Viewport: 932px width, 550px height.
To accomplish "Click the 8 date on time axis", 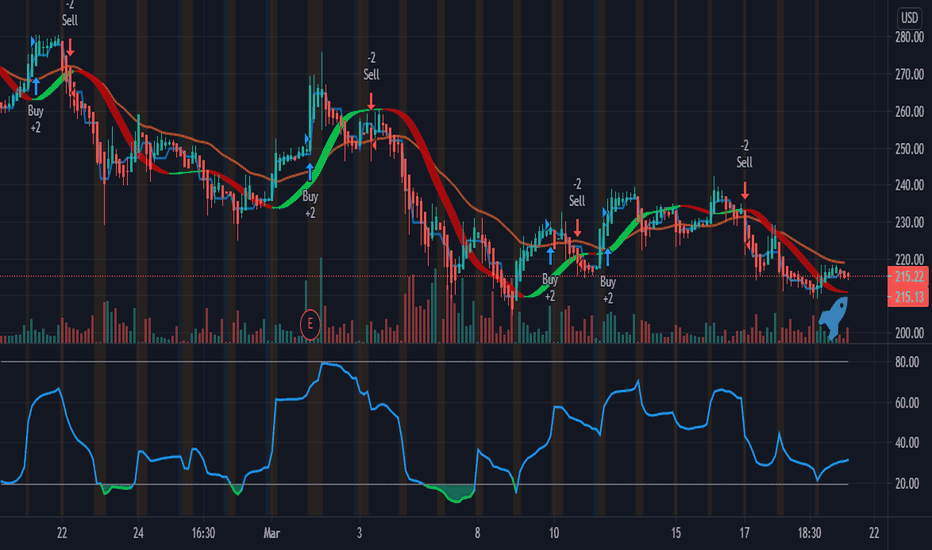I will point(477,533).
